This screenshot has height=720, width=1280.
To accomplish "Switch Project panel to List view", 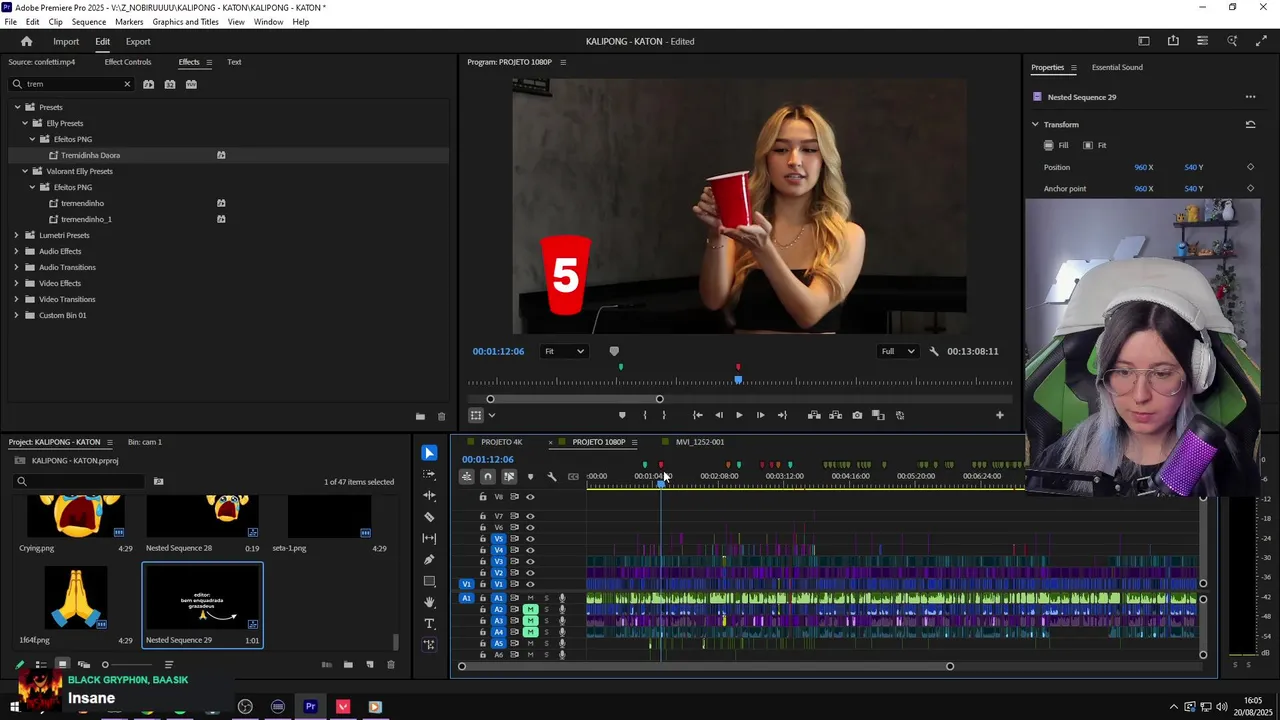I will point(41,664).
